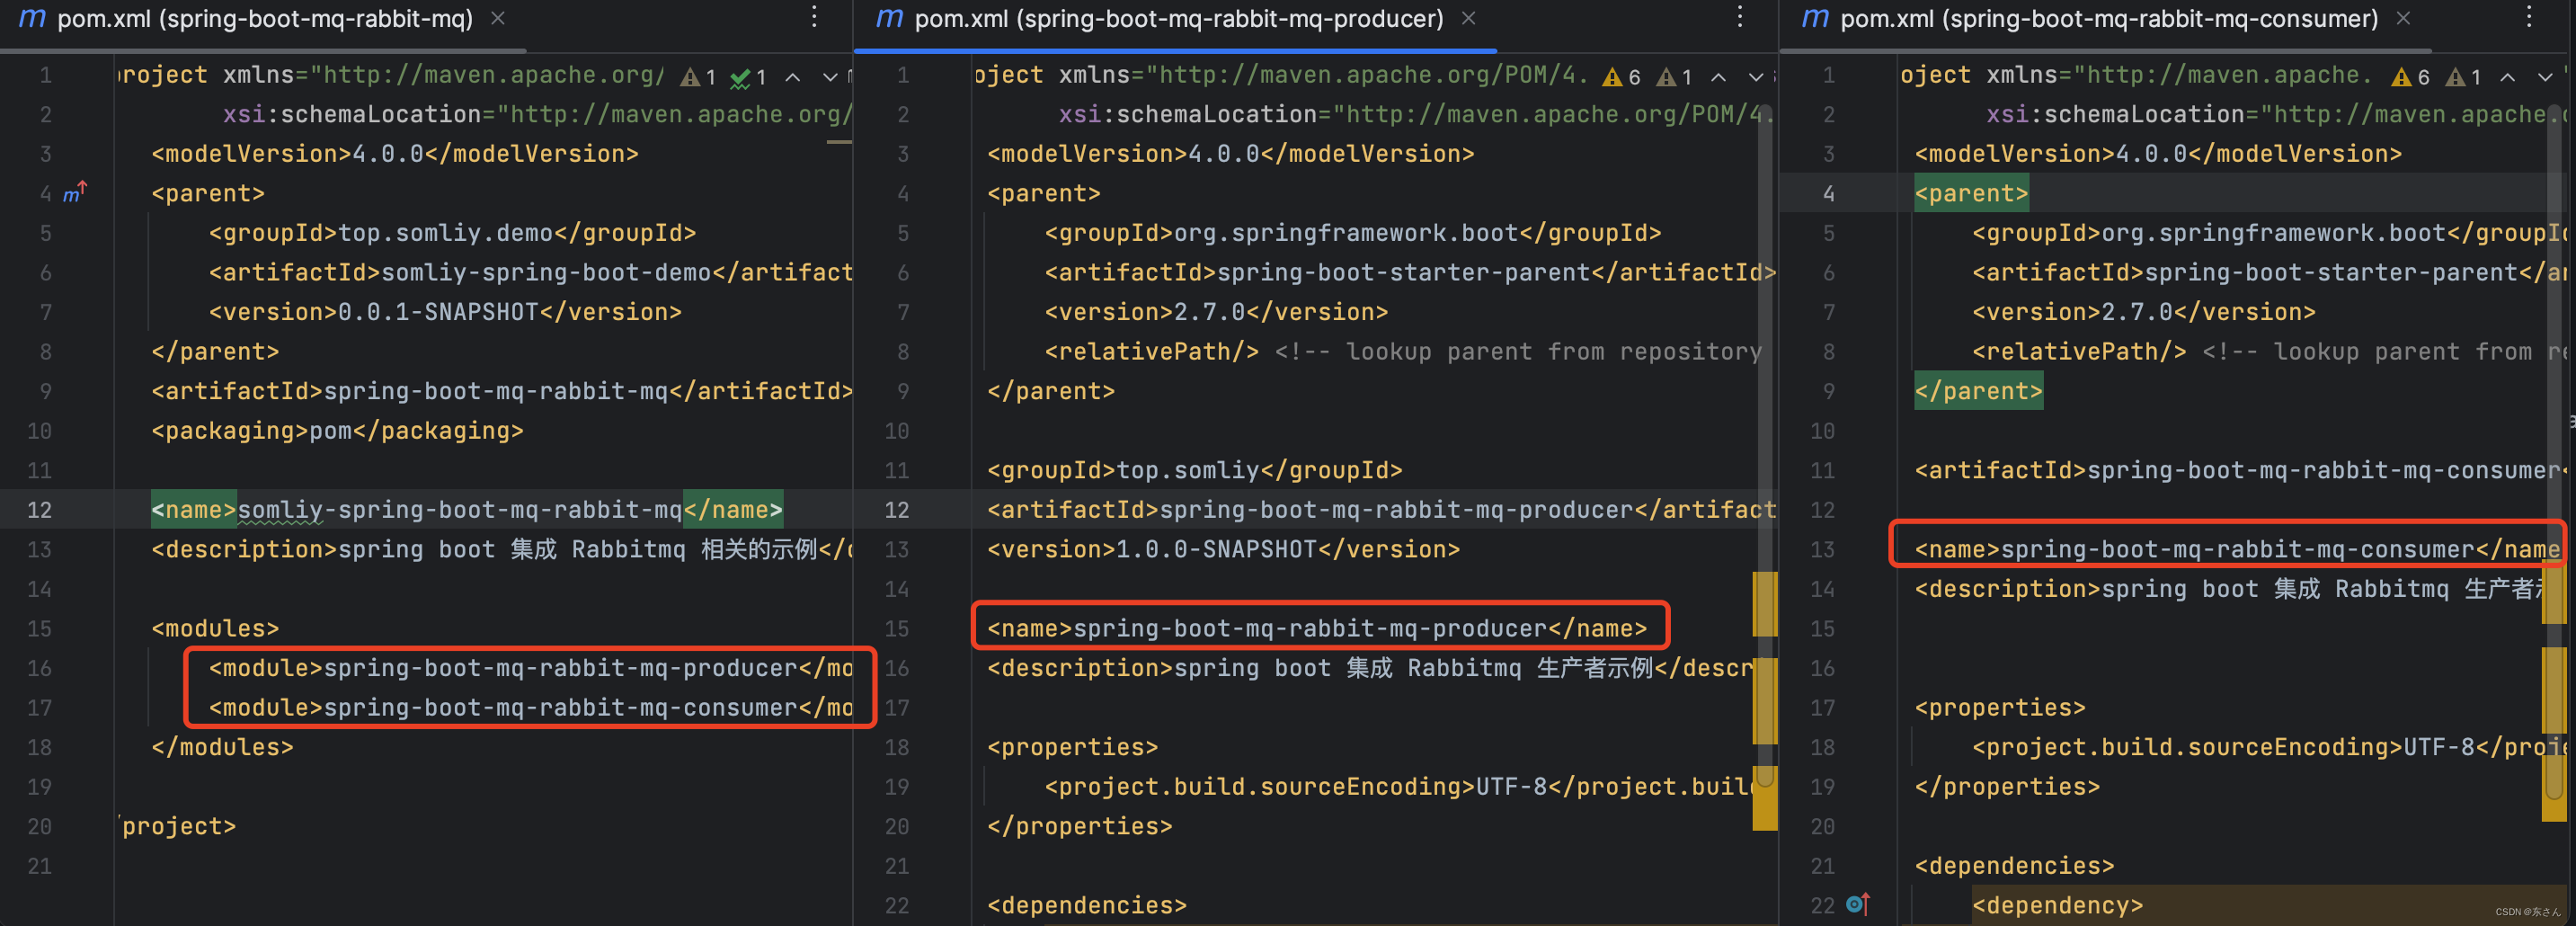
Task: Click the groupId org.springframework.boot line in producer pom
Action: click(1352, 233)
